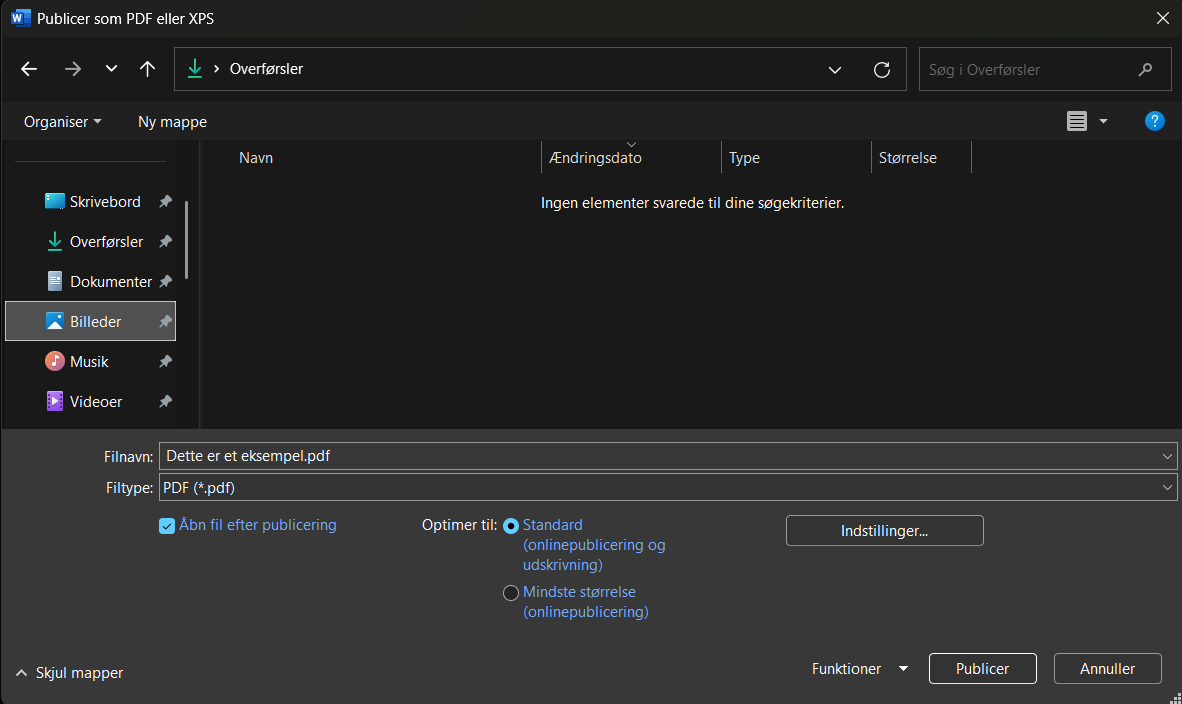
Task: Click the Annuller button
Action: [x=1107, y=669]
